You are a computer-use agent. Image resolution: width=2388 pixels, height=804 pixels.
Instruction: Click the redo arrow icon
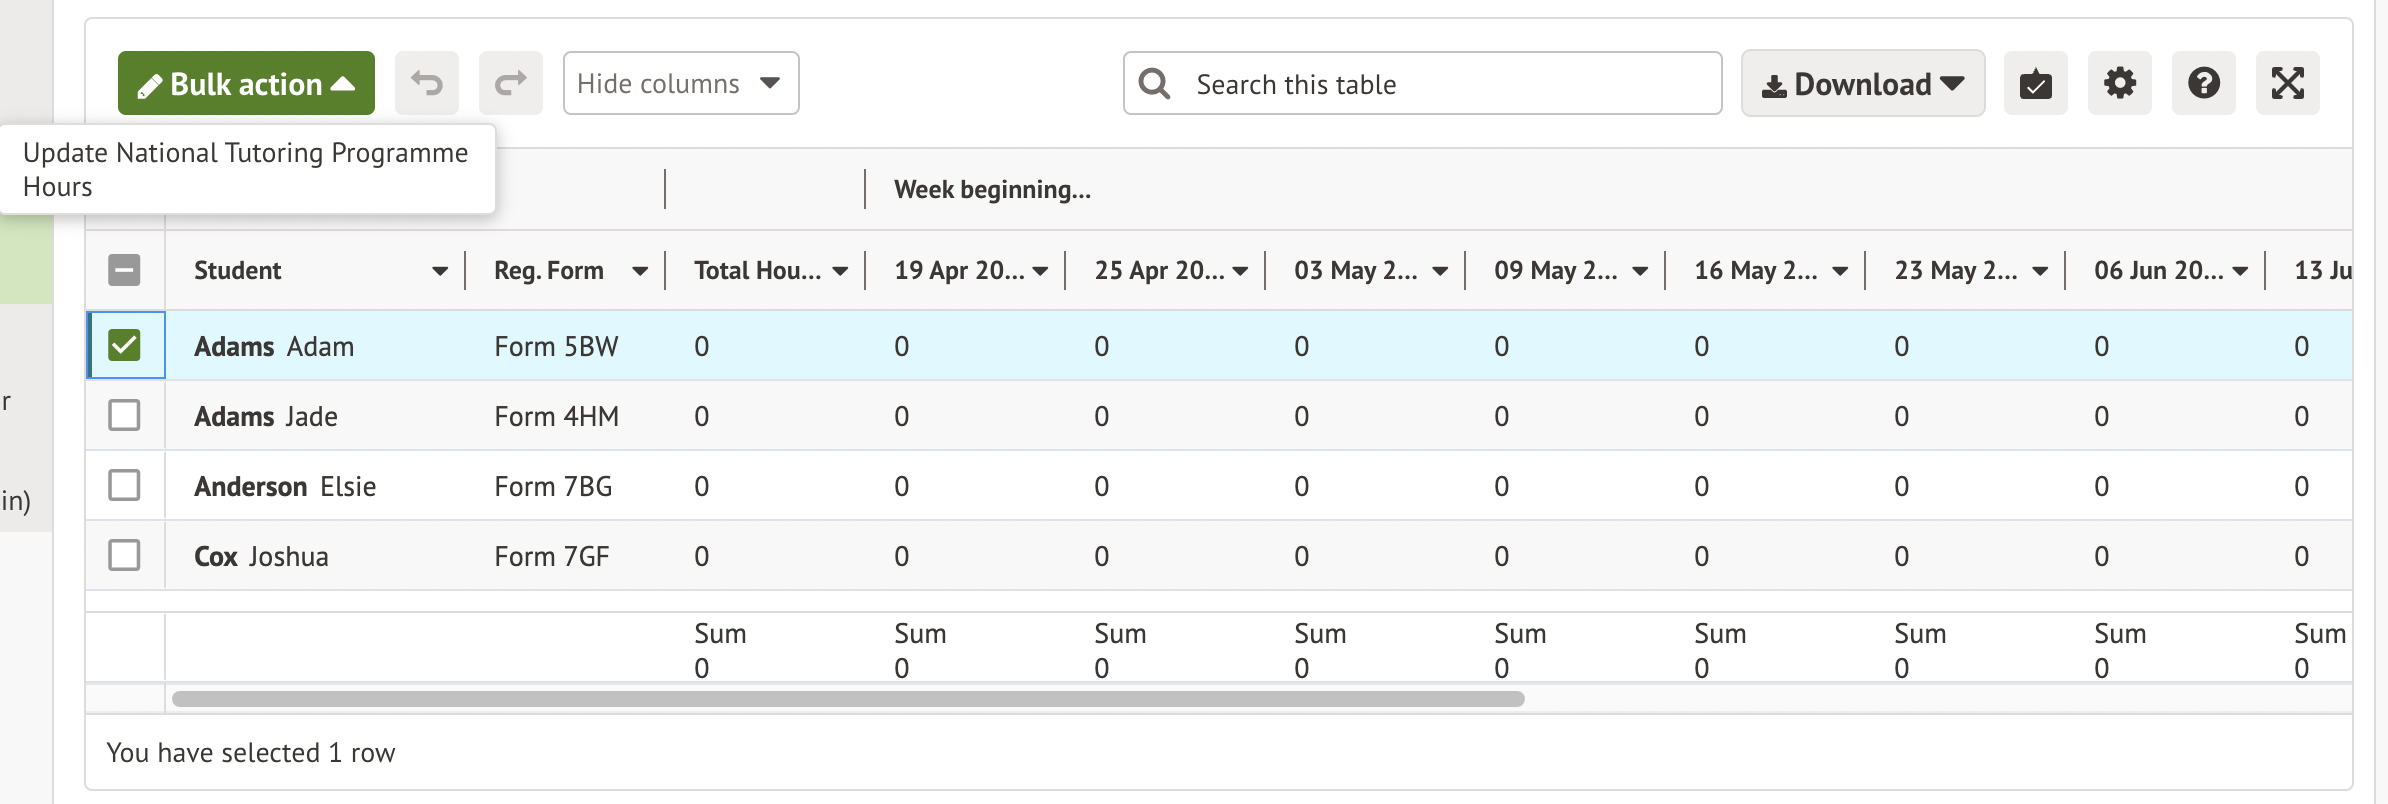(x=510, y=83)
